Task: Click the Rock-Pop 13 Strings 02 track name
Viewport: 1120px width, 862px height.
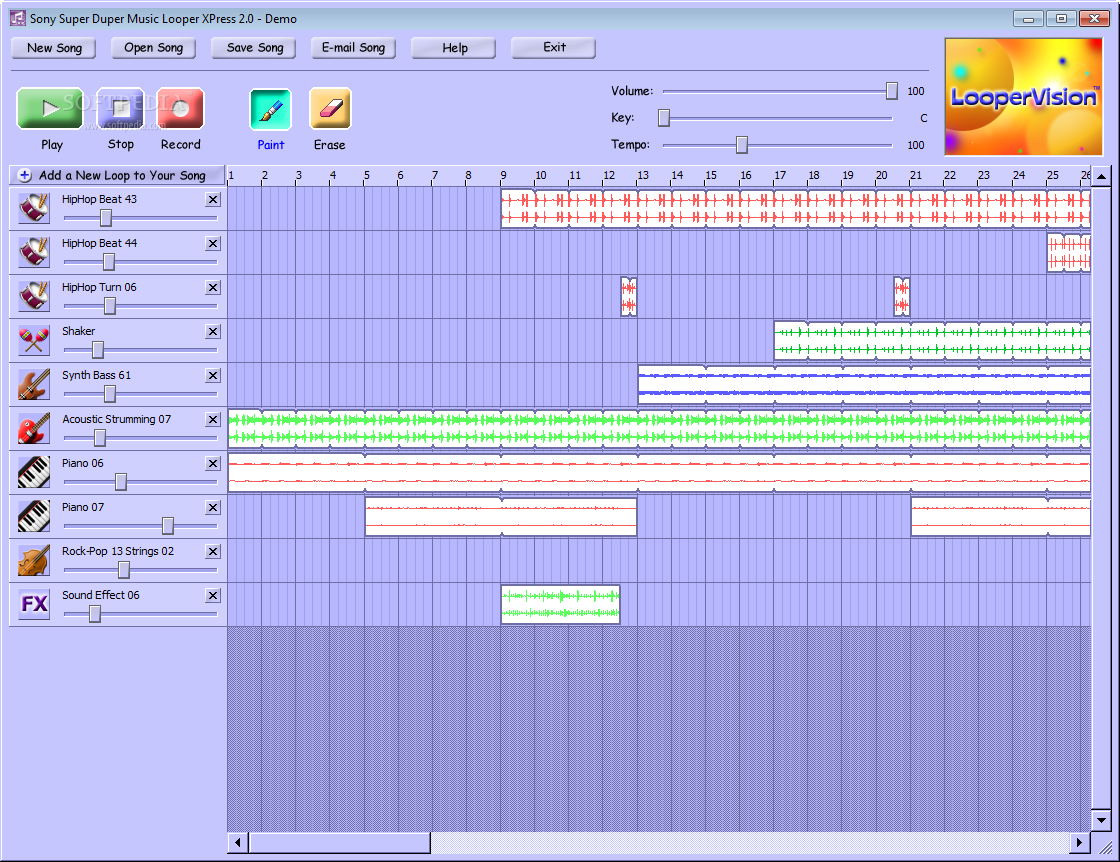Action: coord(118,551)
